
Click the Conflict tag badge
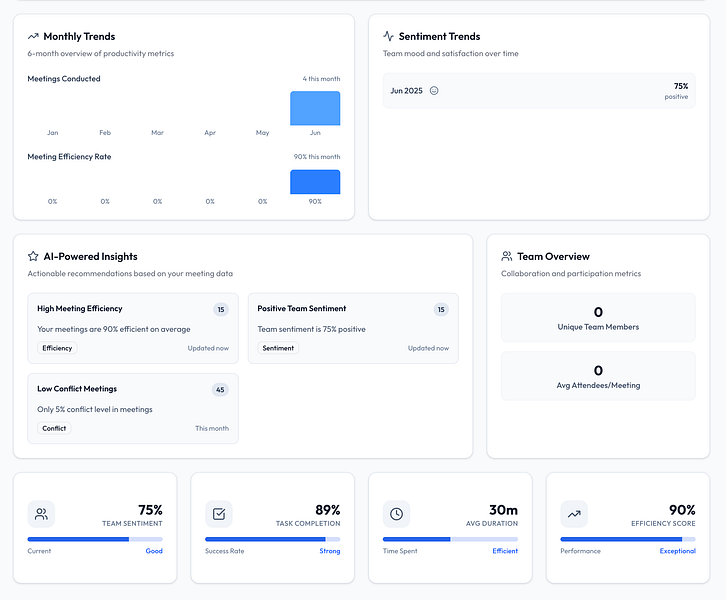pos(54,428)
